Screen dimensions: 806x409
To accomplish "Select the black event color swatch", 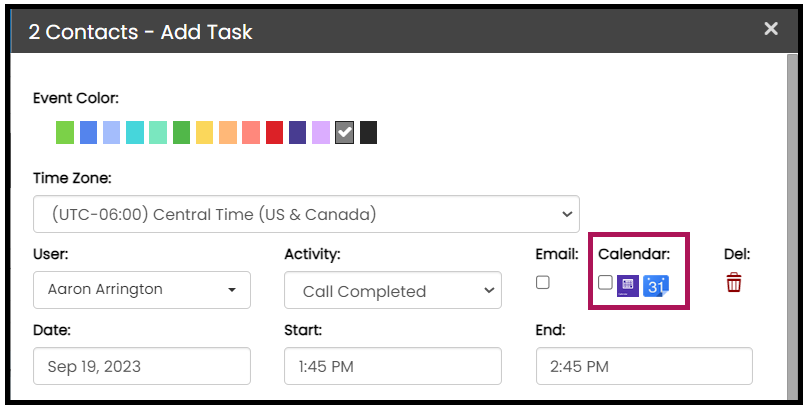I will (x=368, y=133).
